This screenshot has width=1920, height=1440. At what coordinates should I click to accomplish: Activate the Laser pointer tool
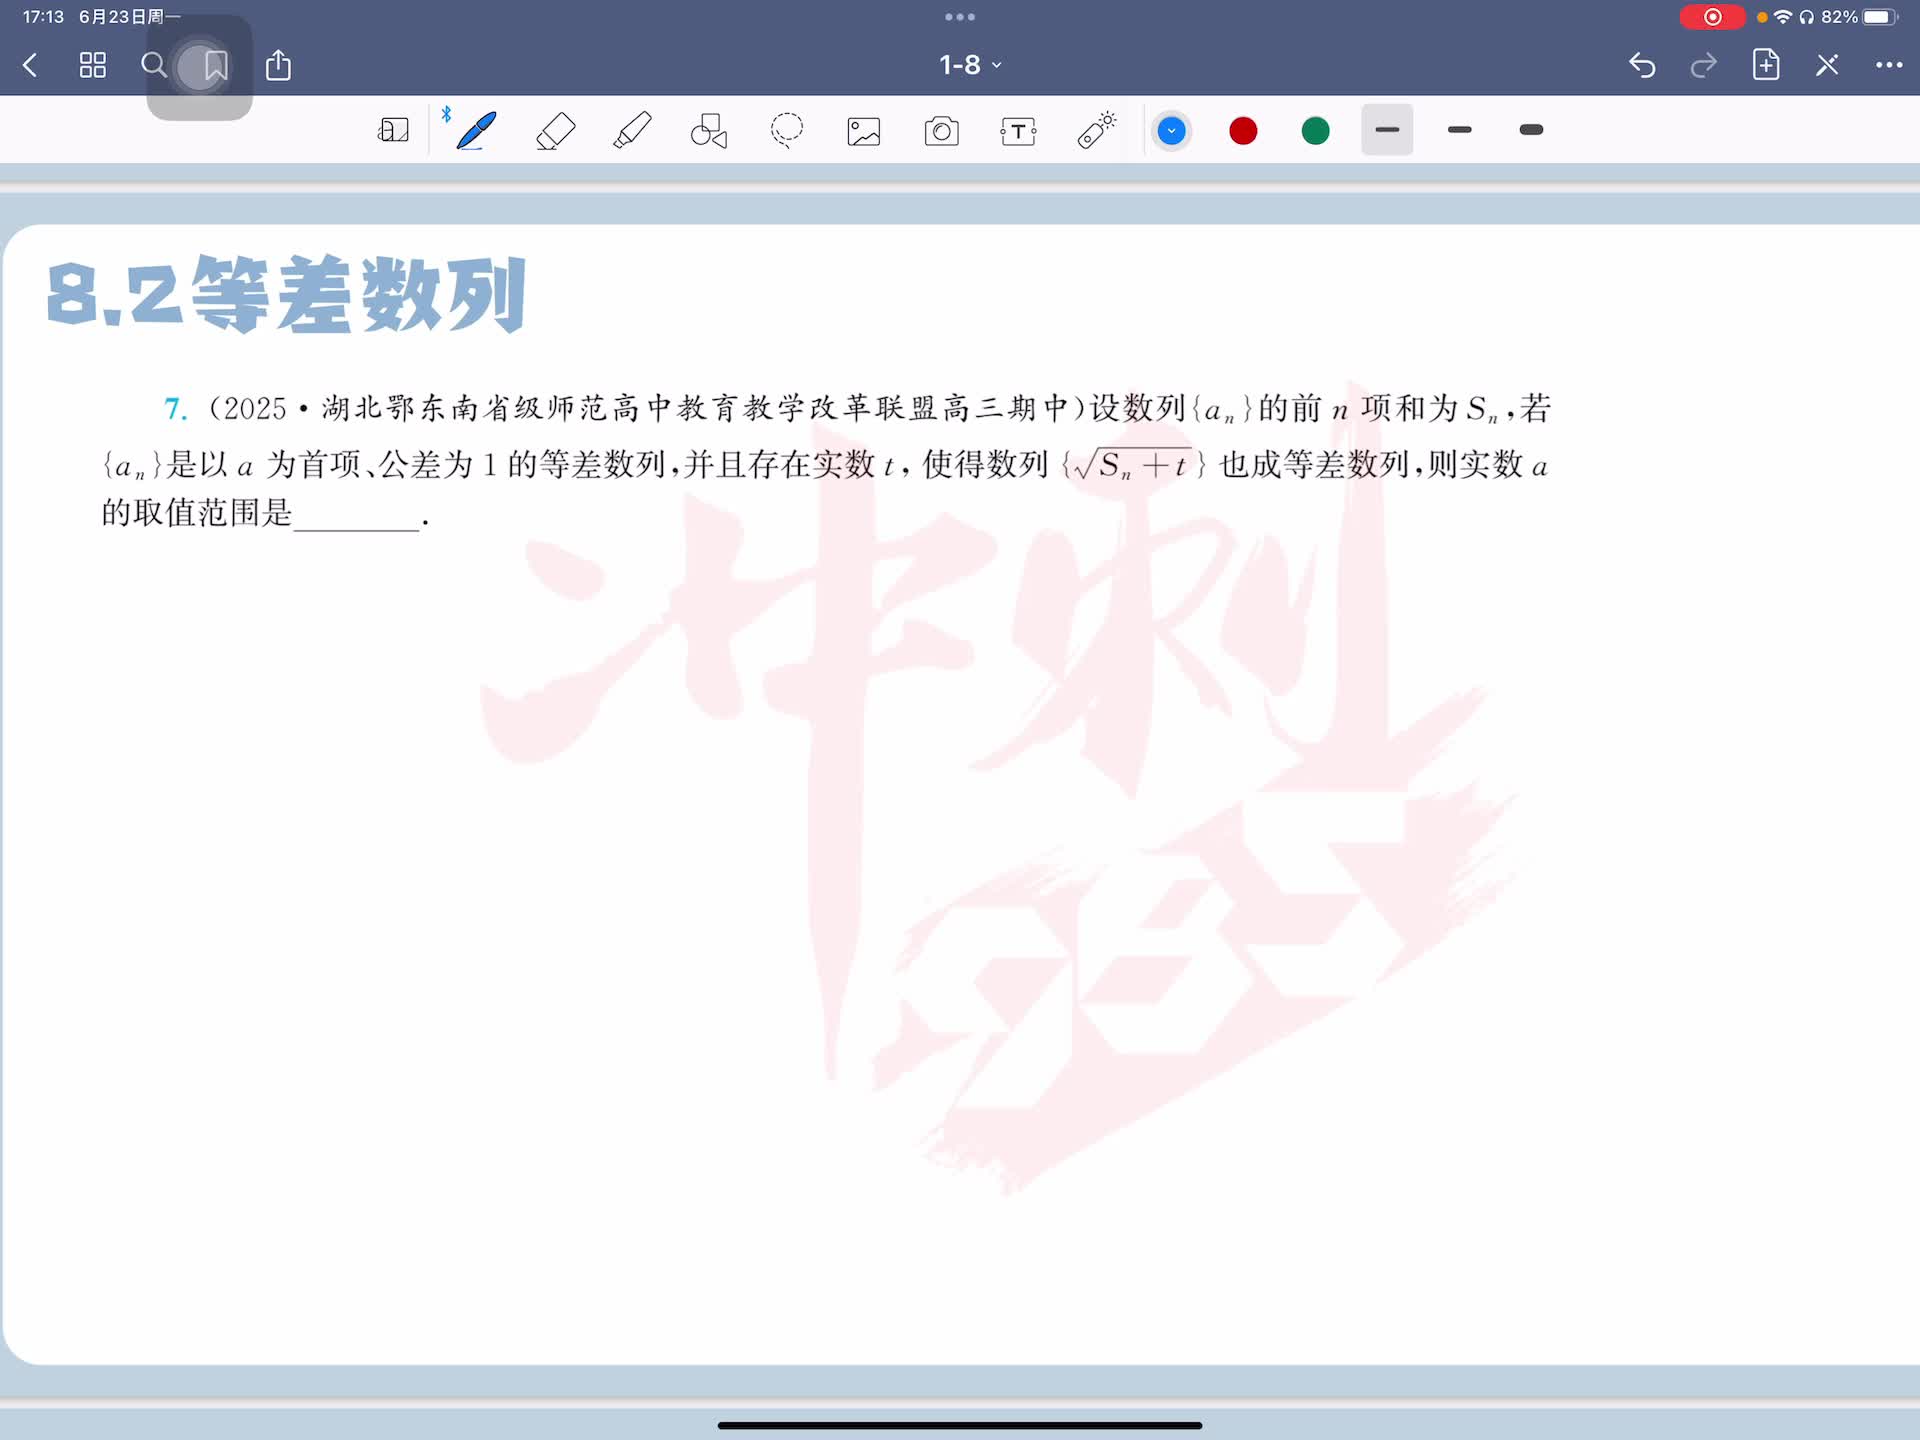tap(1096, 131)
